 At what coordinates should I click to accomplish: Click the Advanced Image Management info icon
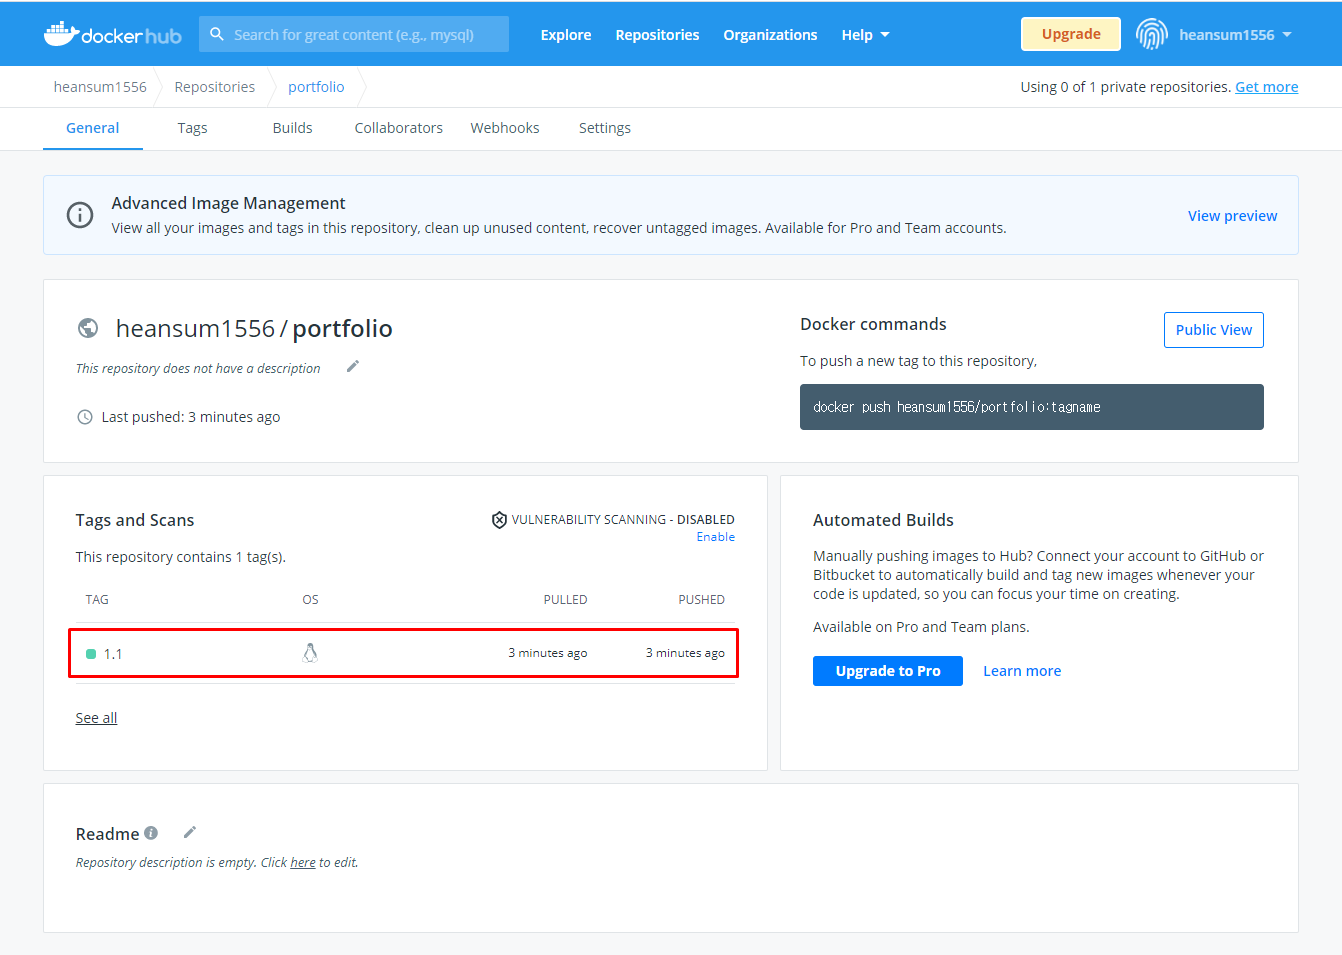point(80,215)
